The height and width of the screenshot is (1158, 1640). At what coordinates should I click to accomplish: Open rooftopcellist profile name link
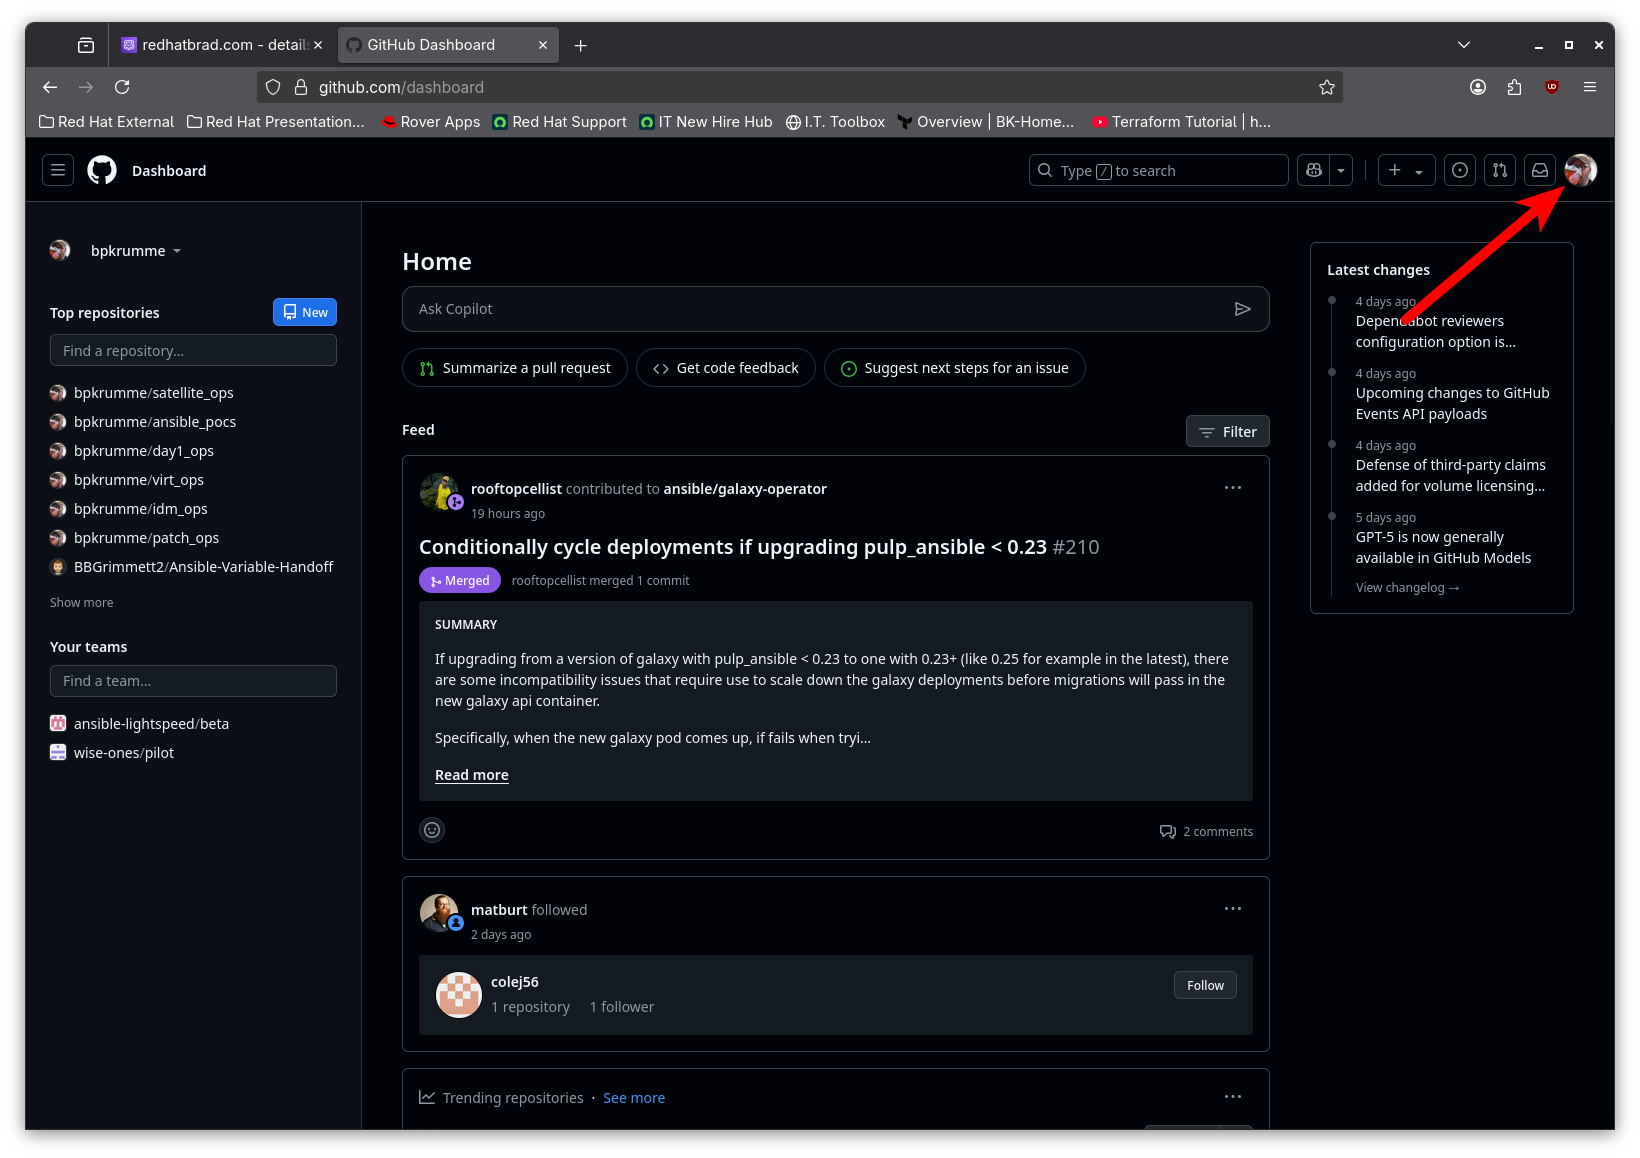(x=516, y=489)
